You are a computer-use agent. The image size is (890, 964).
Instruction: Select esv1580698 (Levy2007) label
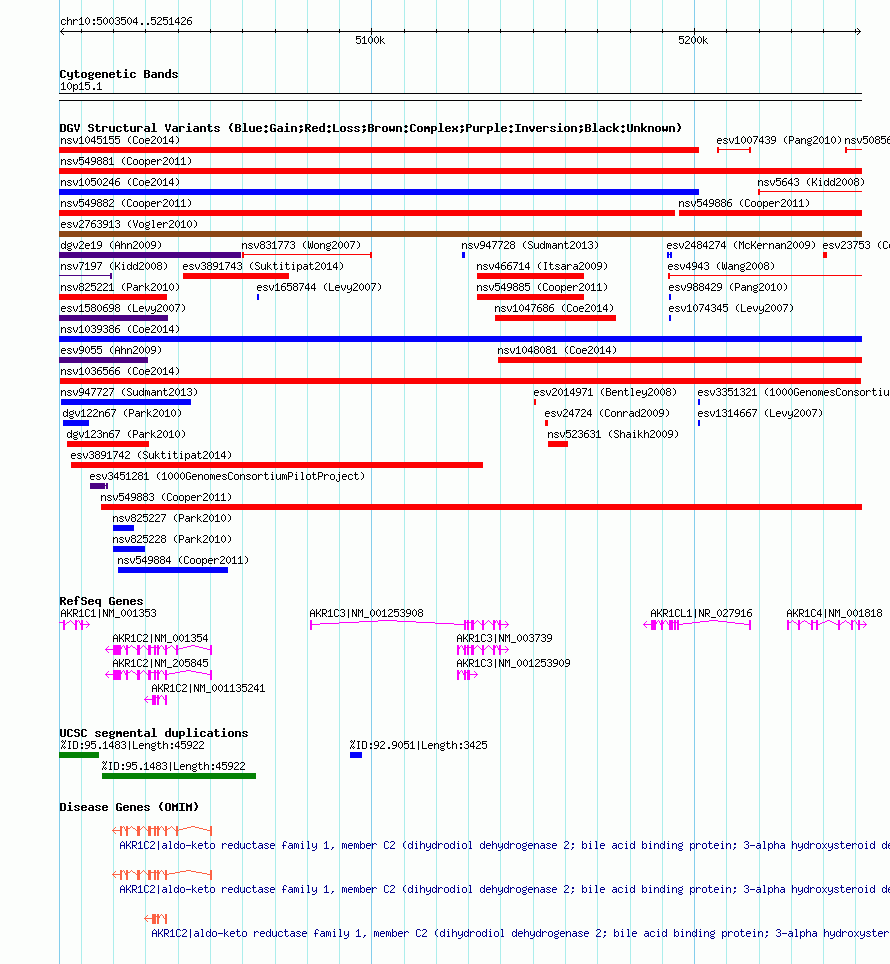coord(123,308)
